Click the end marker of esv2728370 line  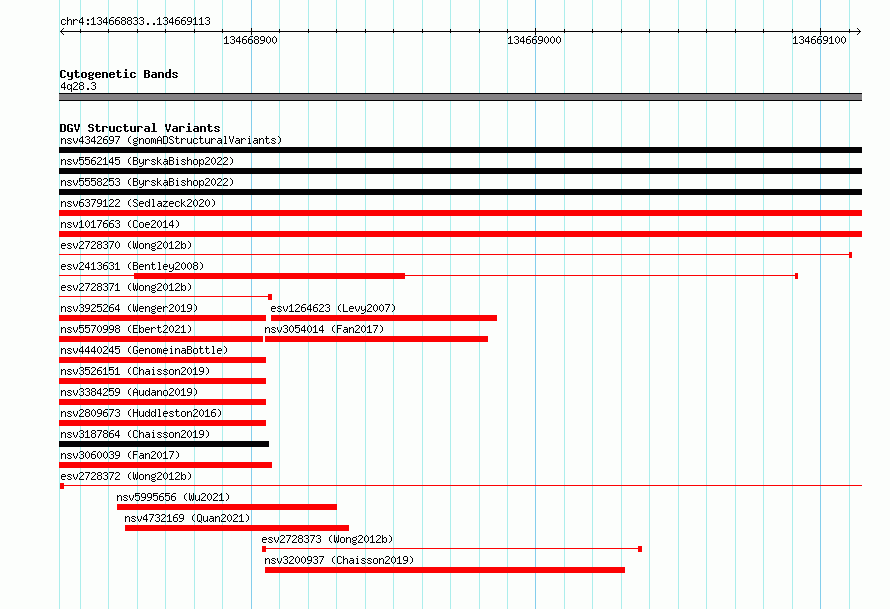pyautogui.click(x=850, y=255)
